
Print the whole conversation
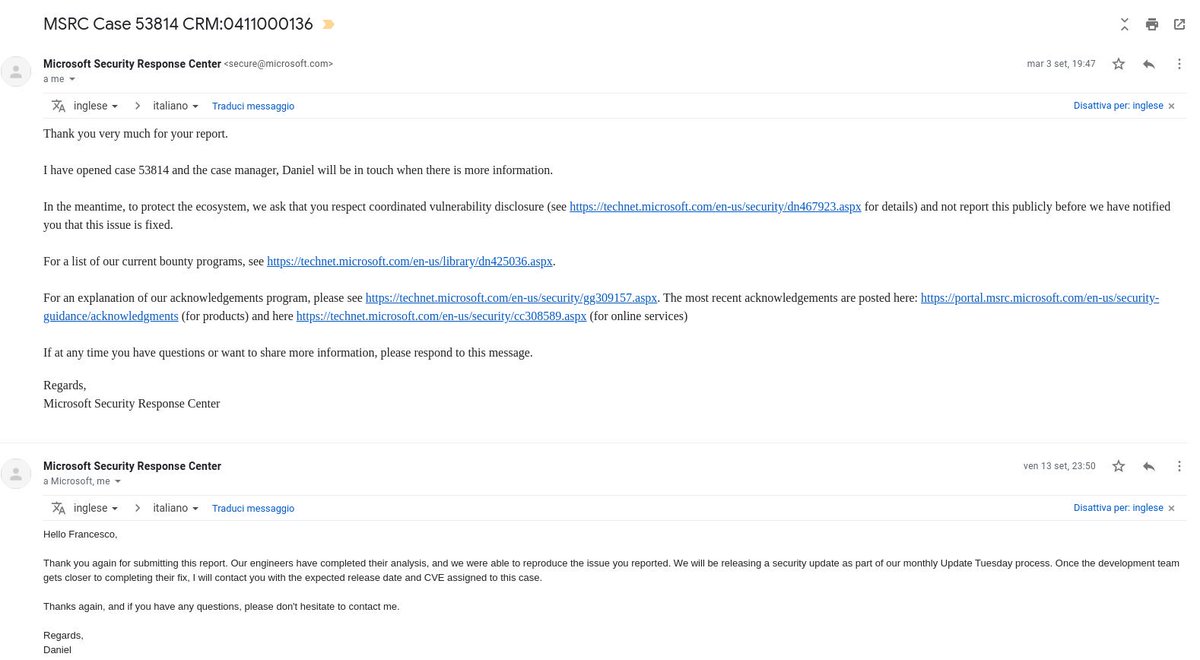pos(1152,24)
